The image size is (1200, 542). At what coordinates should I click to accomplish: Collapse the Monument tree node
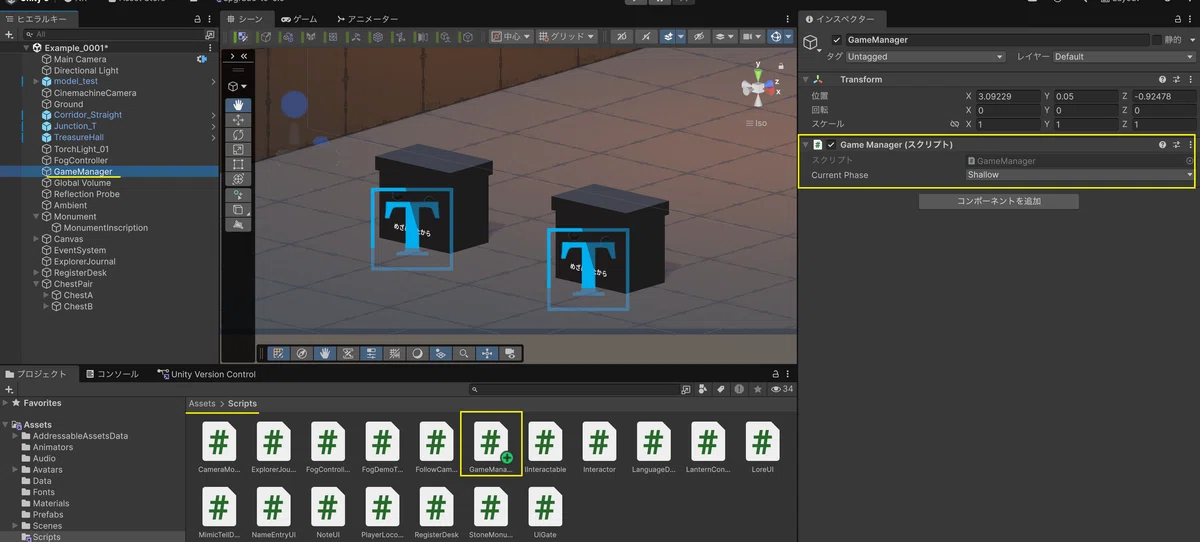point(37,217)
